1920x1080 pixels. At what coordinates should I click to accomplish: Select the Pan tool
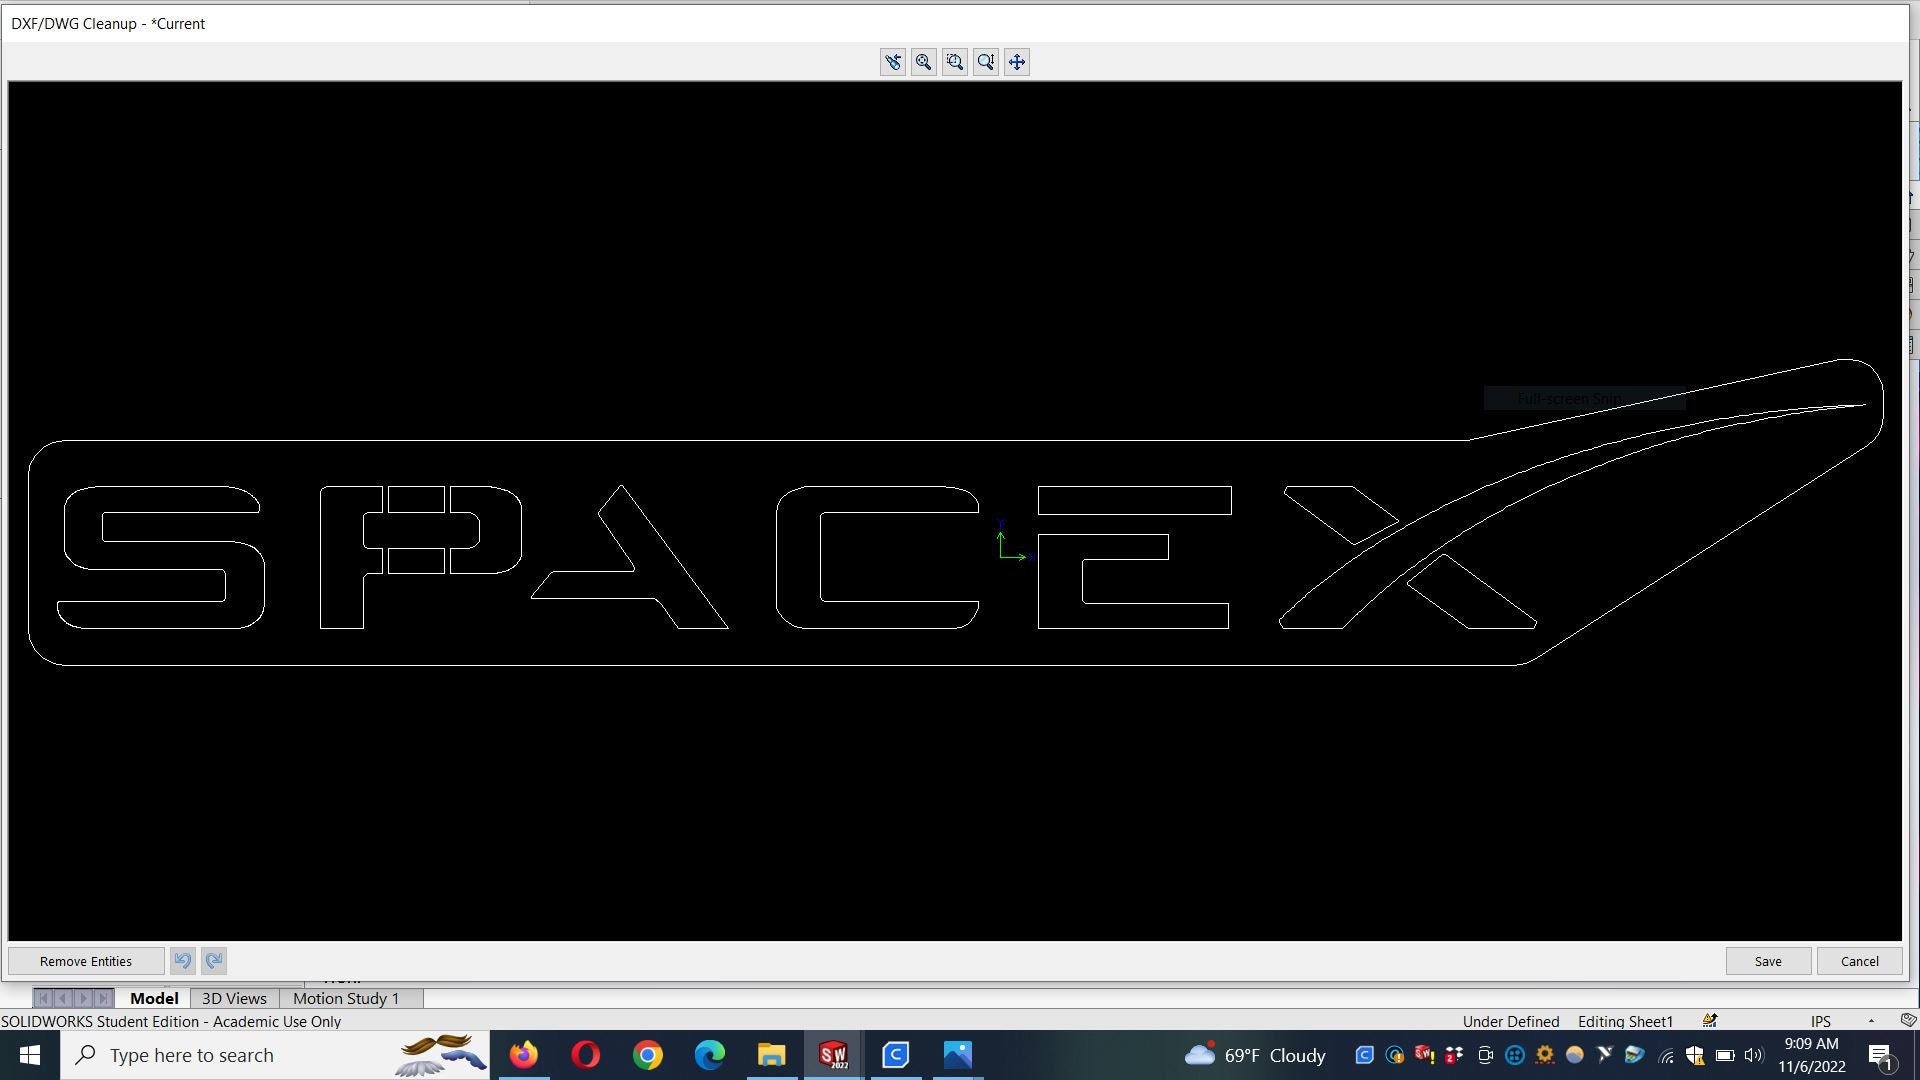1016,61
